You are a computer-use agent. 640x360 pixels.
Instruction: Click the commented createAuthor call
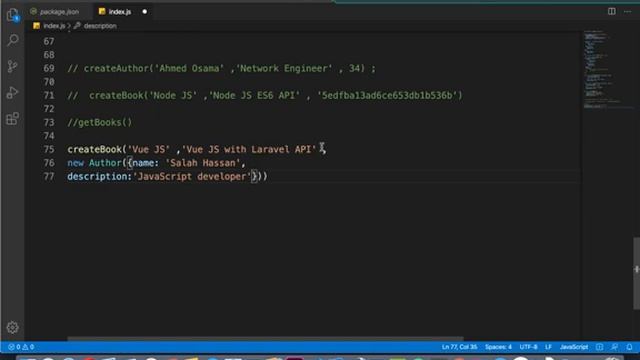click(221, 68)
